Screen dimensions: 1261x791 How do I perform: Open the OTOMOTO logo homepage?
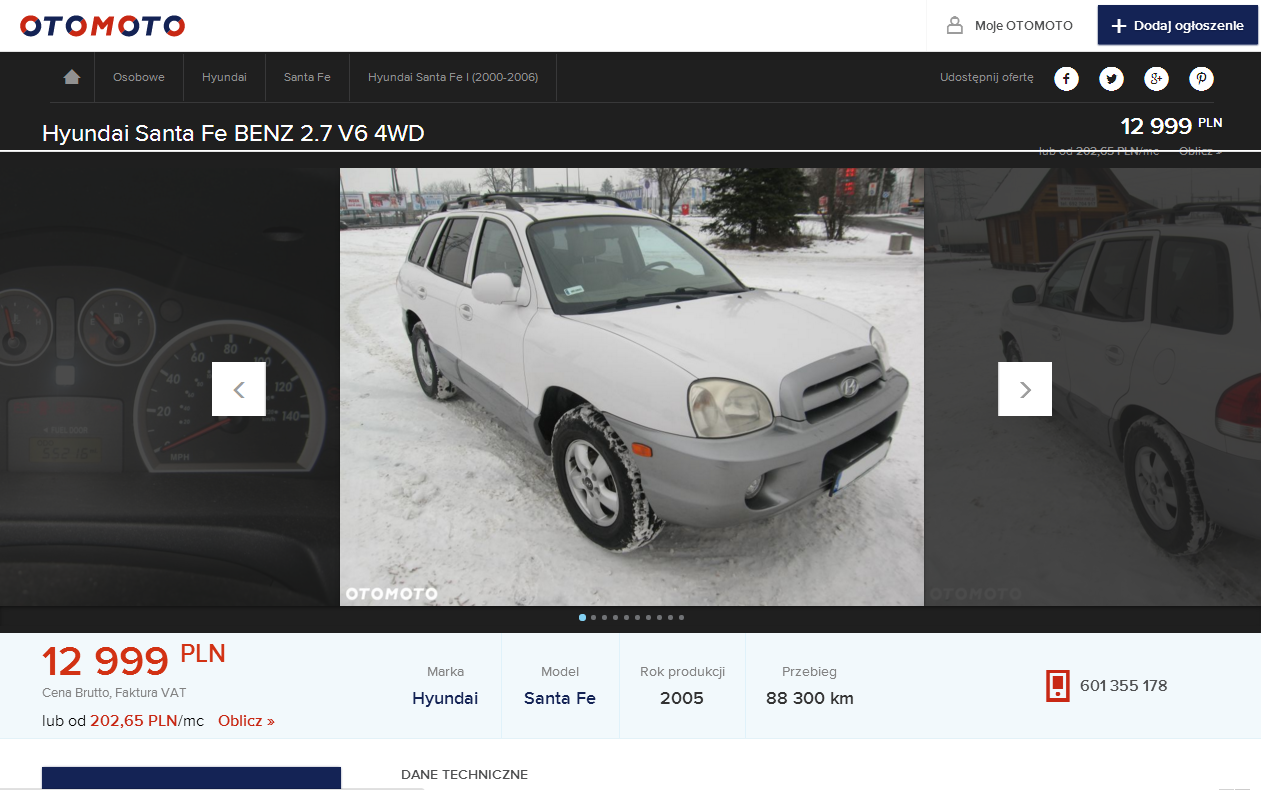click(102, 26)
